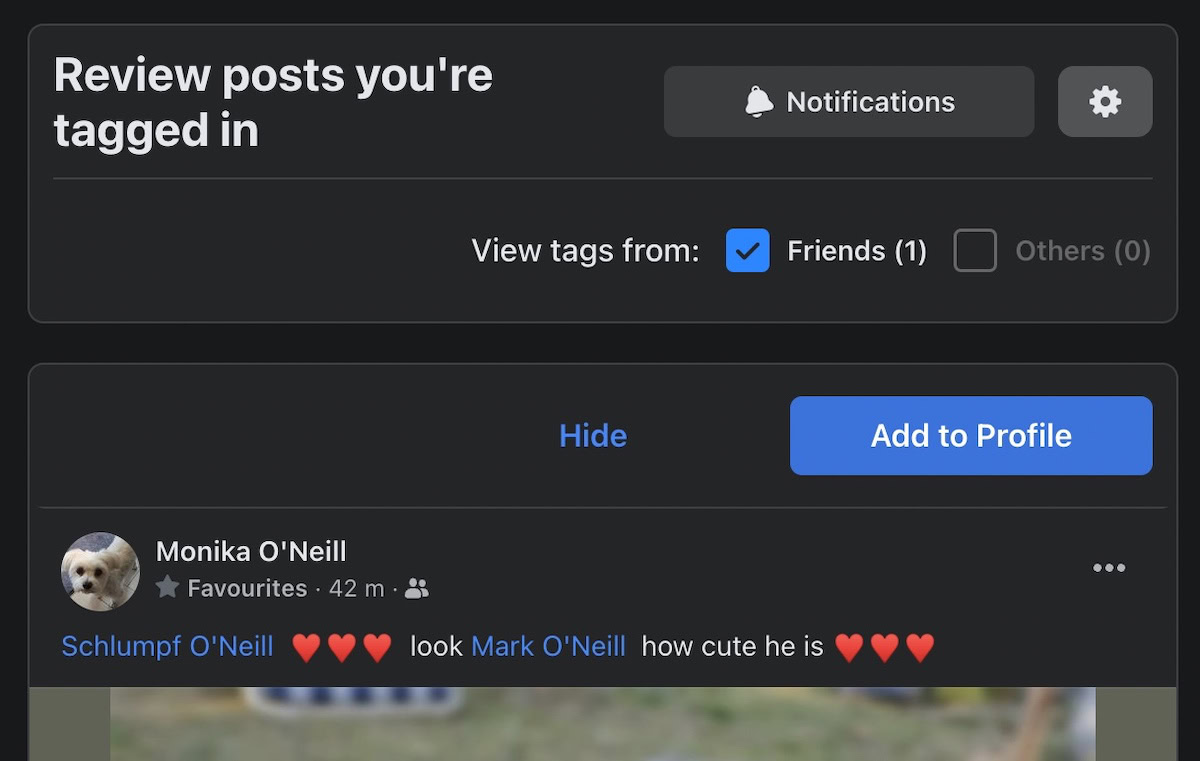
Task: Click the Favourites label under the name
Action: pyautogui.click(x=247, y=588)
